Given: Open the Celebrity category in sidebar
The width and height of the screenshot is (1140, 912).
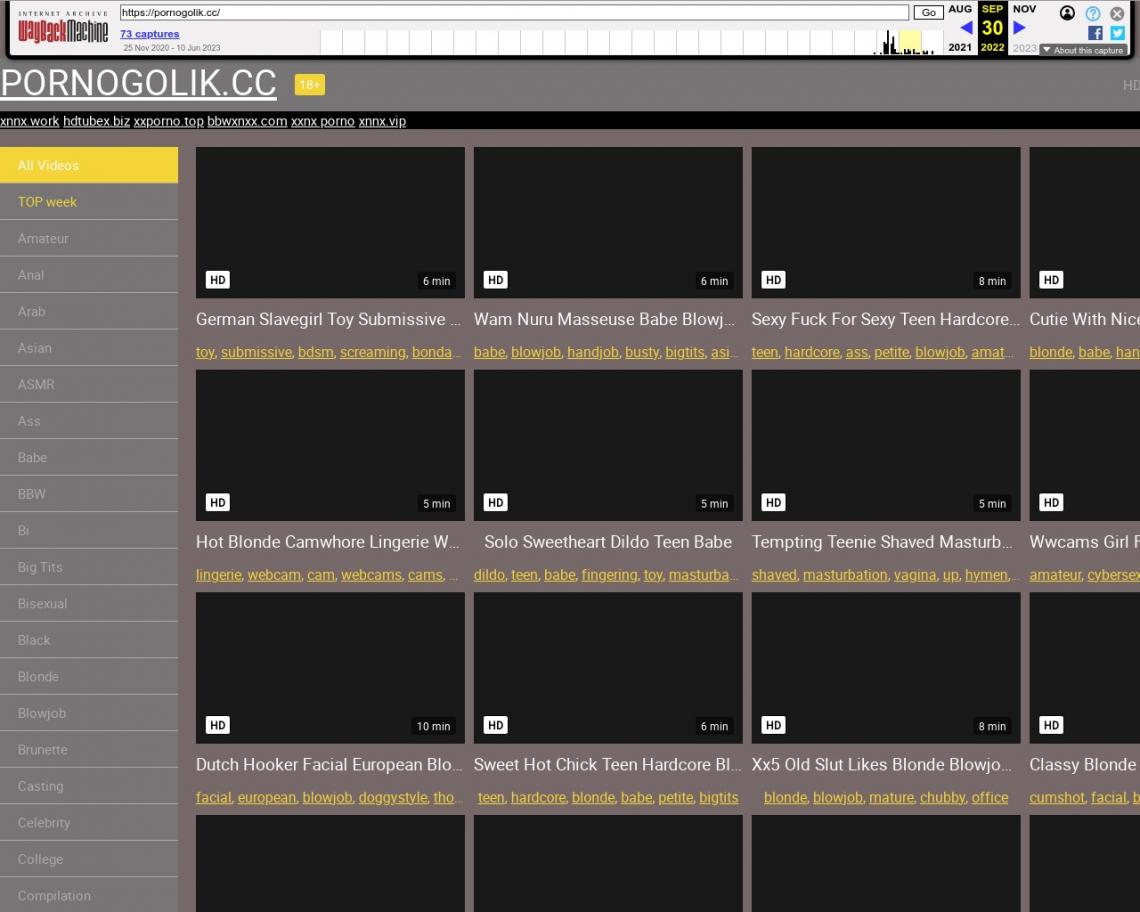Looking at the screenshot, I should (89, 822).
